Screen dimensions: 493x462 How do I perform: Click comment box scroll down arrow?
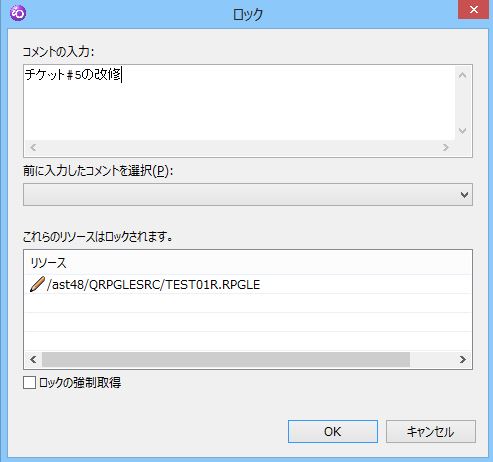pos(462,131)
